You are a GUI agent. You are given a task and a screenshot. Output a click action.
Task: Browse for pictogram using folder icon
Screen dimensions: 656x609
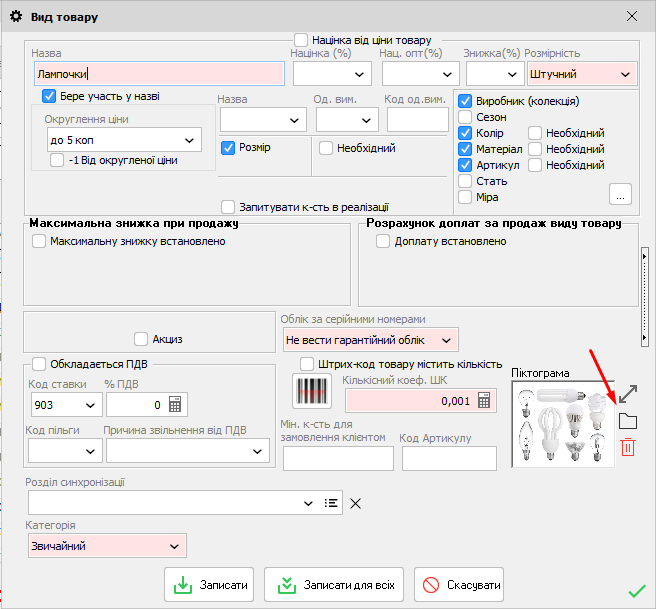click(627, 420)
